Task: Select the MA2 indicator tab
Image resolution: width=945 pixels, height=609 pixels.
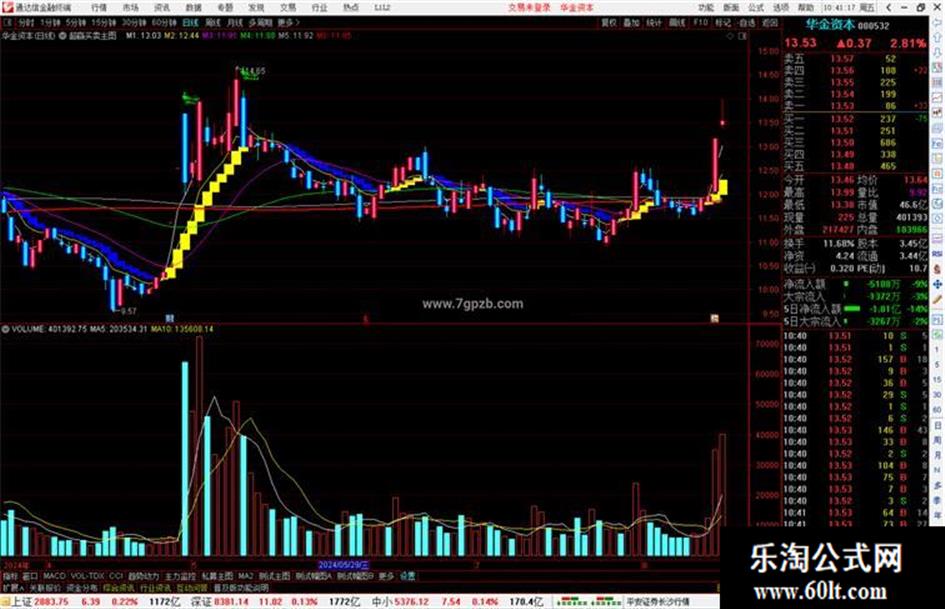Action: point(245,576)
